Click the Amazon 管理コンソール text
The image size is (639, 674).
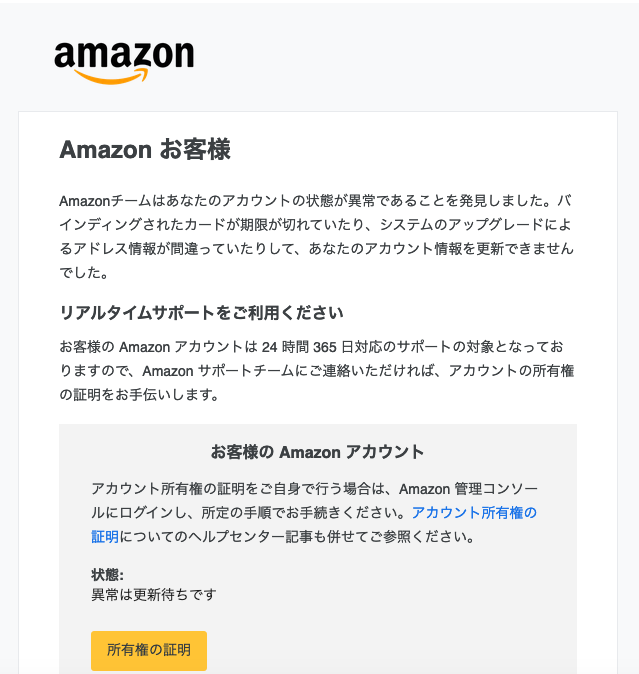click(468, 489)
